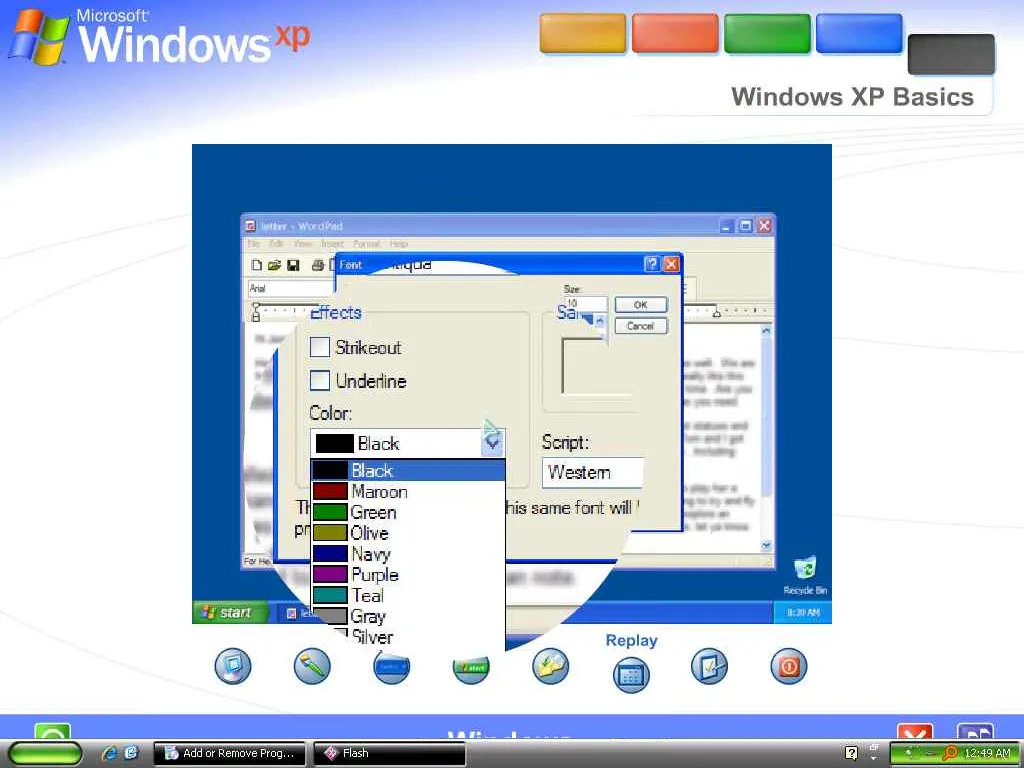Select Maroon in the color list
1024x768 pixels.
click(x=408, y=491)
